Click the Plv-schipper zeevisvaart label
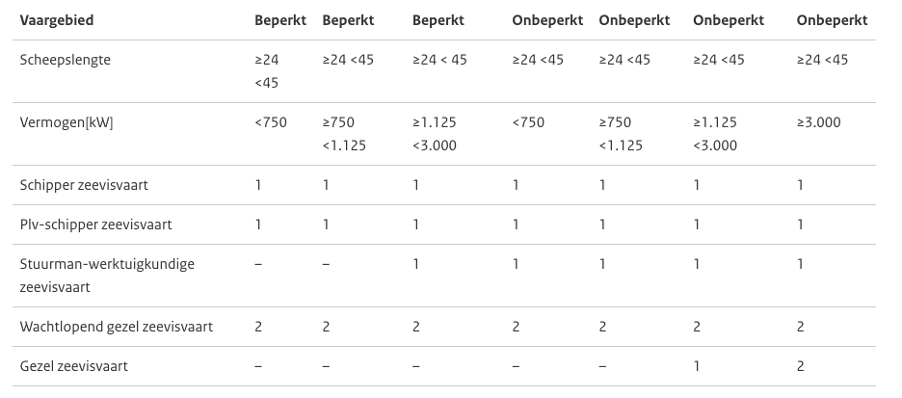 click(95, 224)
